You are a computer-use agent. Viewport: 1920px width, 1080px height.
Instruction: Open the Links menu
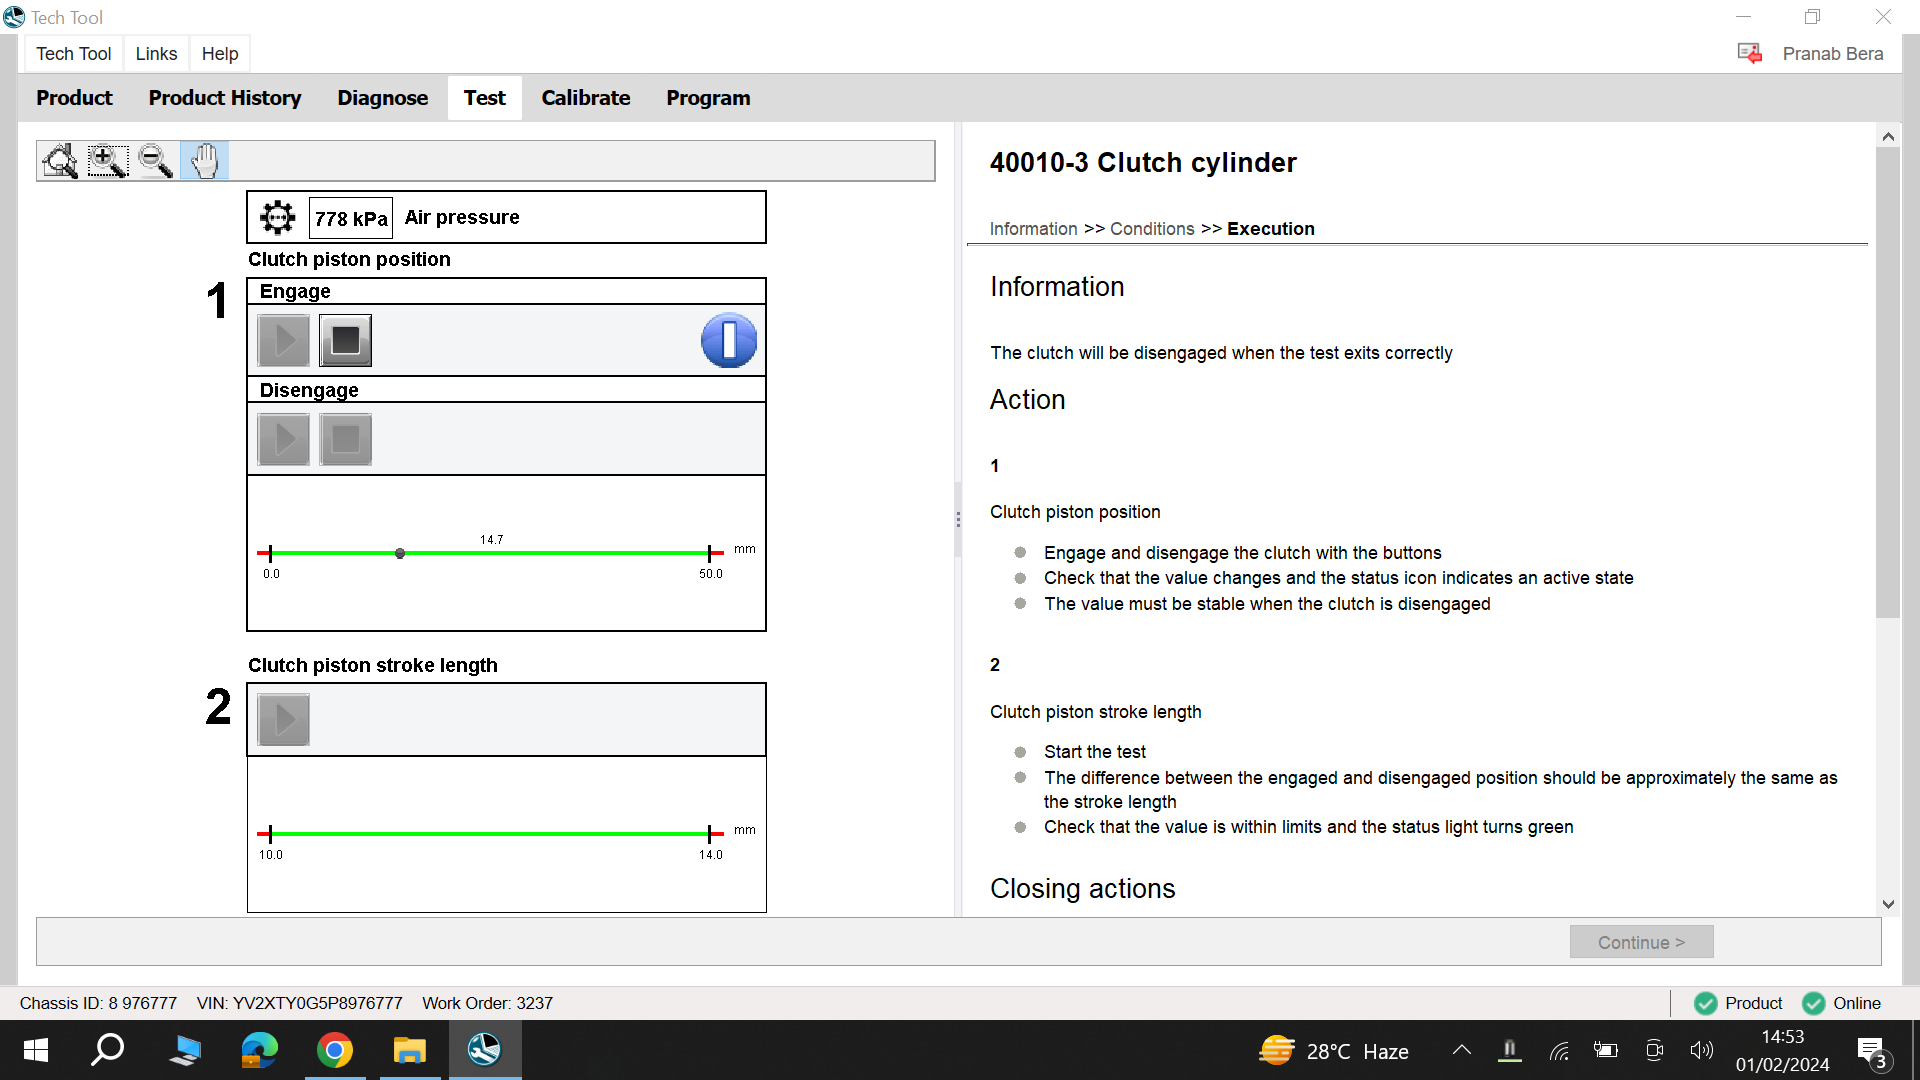156,54
